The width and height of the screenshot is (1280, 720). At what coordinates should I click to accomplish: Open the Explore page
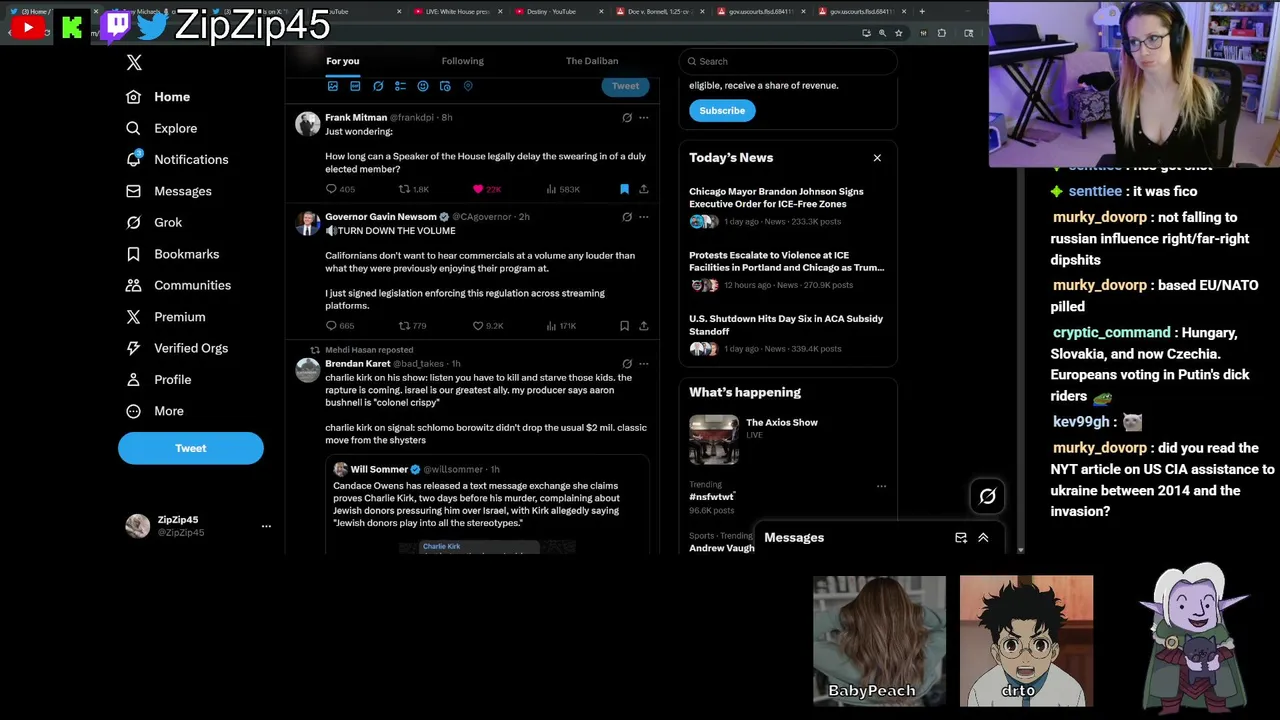pyautogui.click(x=161, y=128)
